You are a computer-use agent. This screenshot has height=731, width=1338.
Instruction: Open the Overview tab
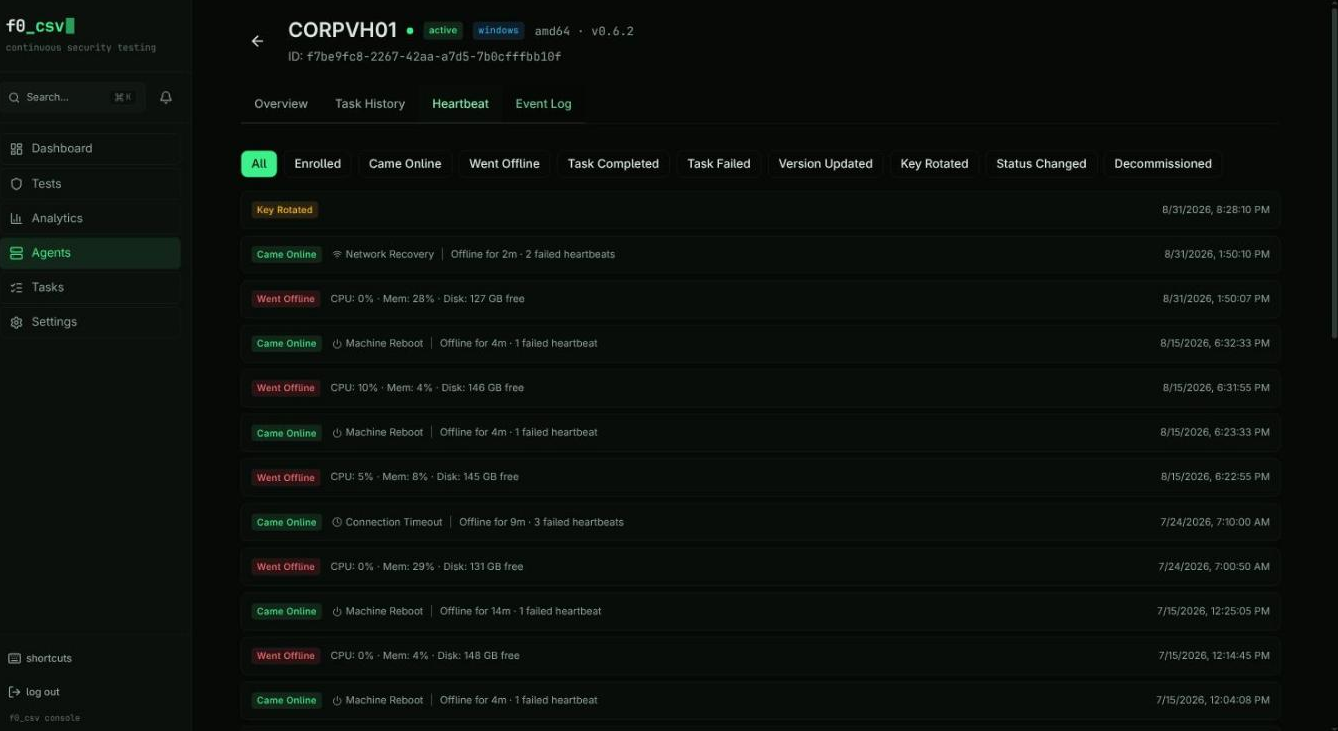[x=281, y=104]
